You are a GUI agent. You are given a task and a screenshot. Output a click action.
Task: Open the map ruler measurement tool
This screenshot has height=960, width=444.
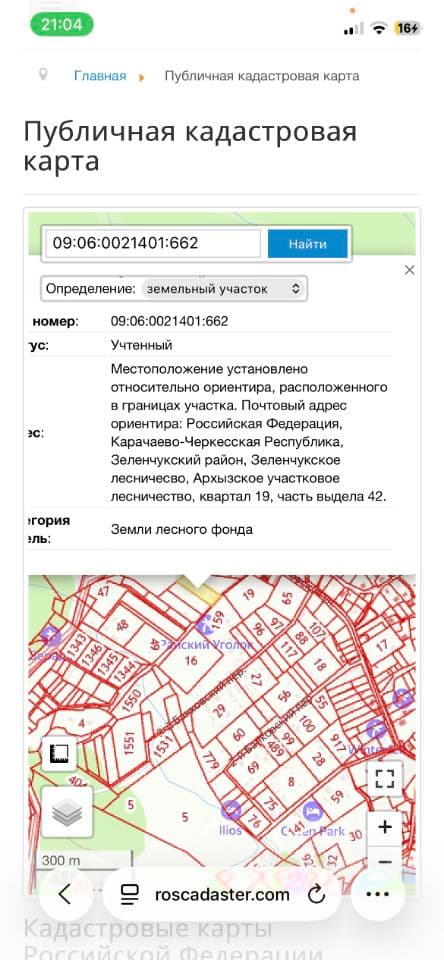(59, 754)
